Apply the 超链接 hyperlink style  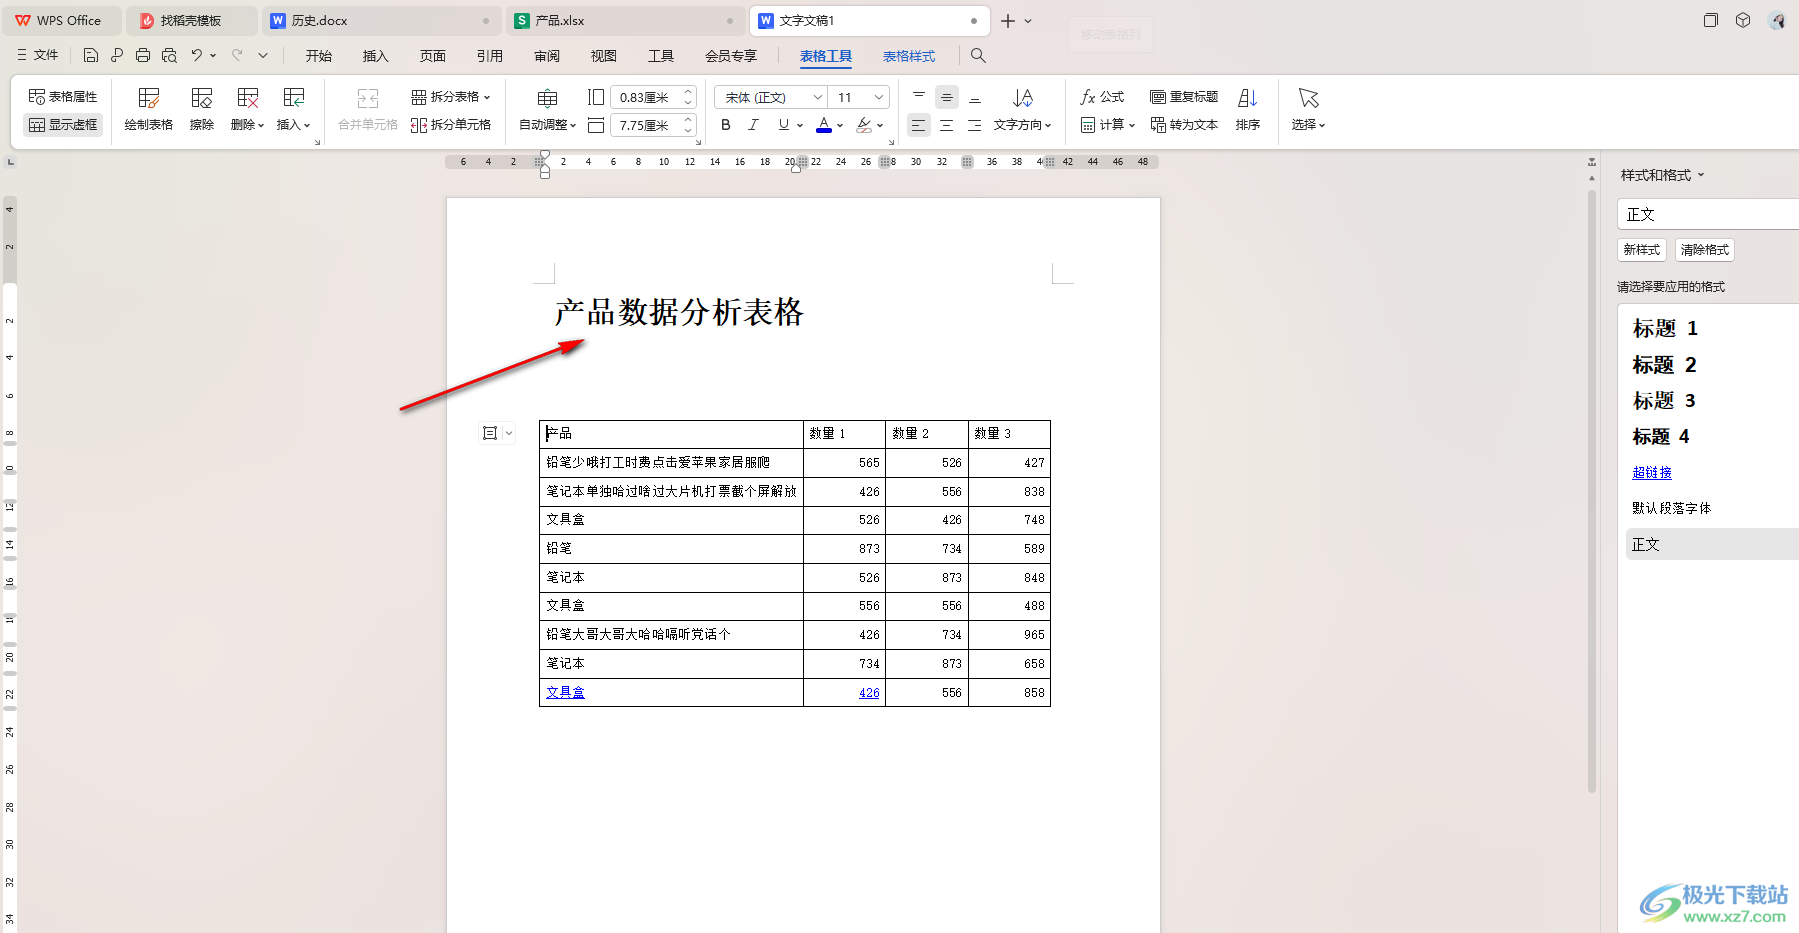(x=1652, y=472)
